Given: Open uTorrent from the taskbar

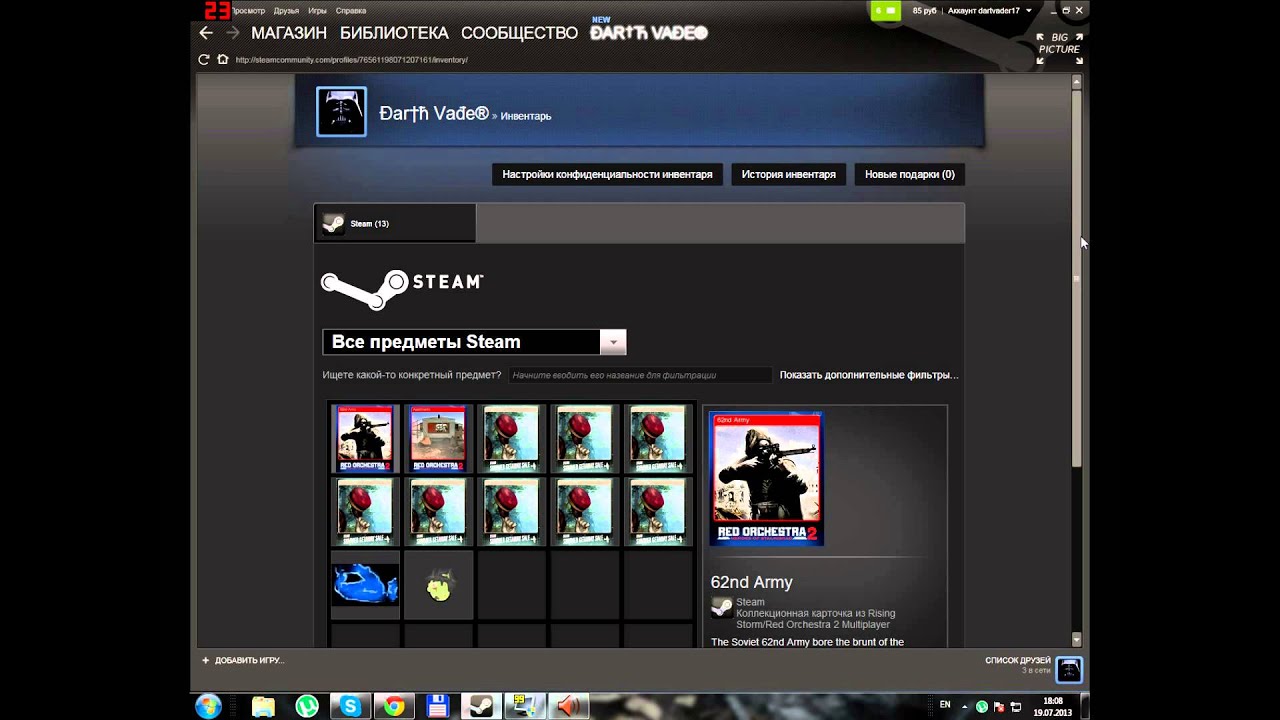Looking at the screenshot, I should 307,707.
